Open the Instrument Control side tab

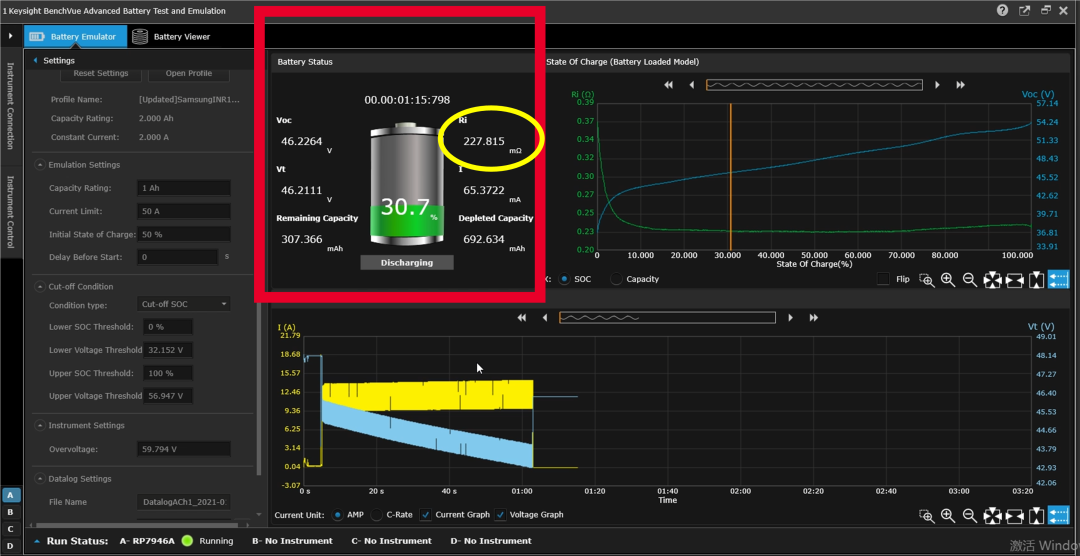coord(10,212)
